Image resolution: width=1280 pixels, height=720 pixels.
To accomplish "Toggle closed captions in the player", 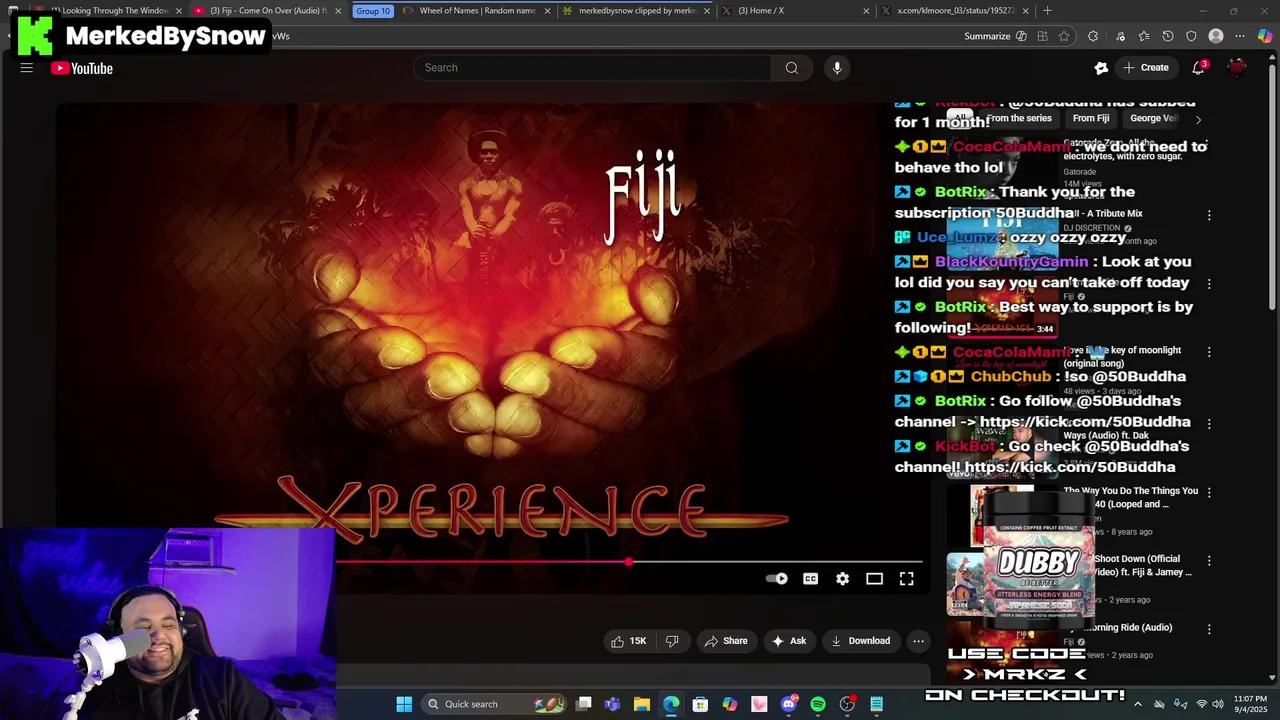I will pos(810,579).
